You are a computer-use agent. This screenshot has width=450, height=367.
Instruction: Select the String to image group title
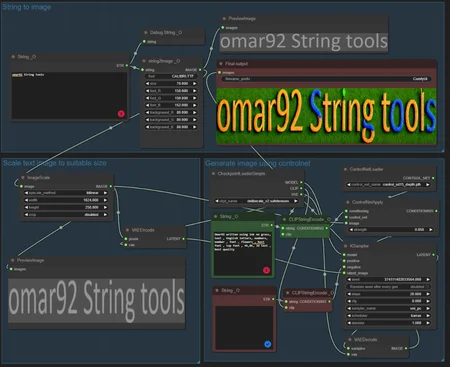(x=27, y=7)
